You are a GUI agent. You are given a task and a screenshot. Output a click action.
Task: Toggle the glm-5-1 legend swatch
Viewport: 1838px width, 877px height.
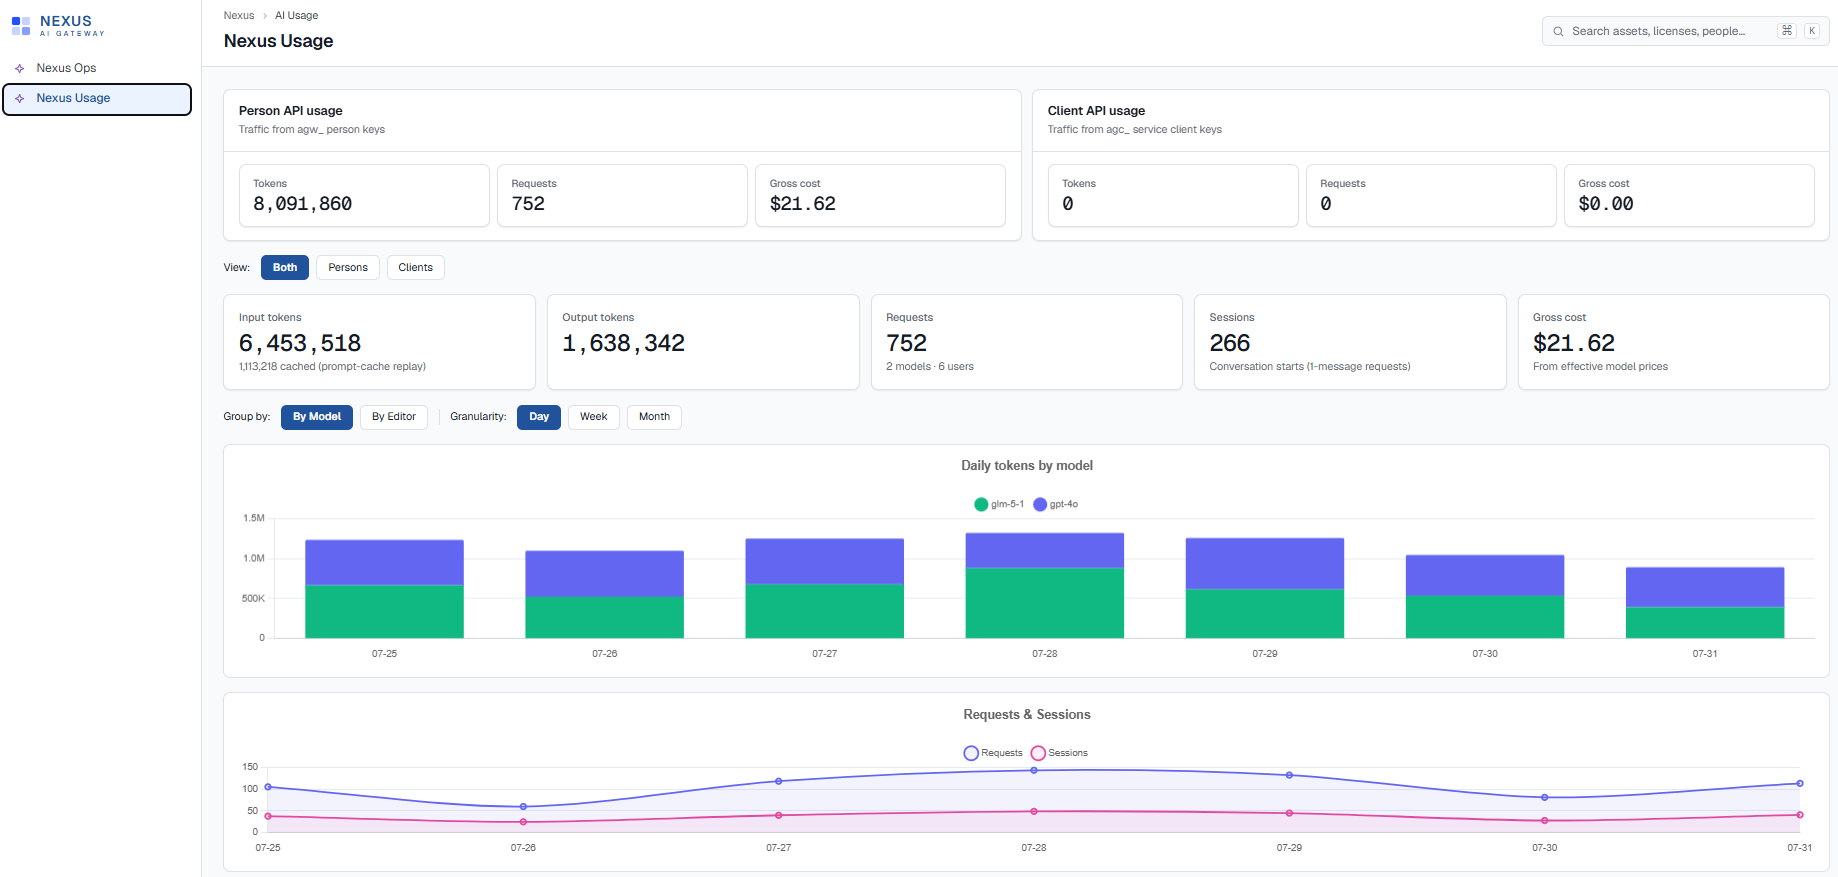(981, 504)
